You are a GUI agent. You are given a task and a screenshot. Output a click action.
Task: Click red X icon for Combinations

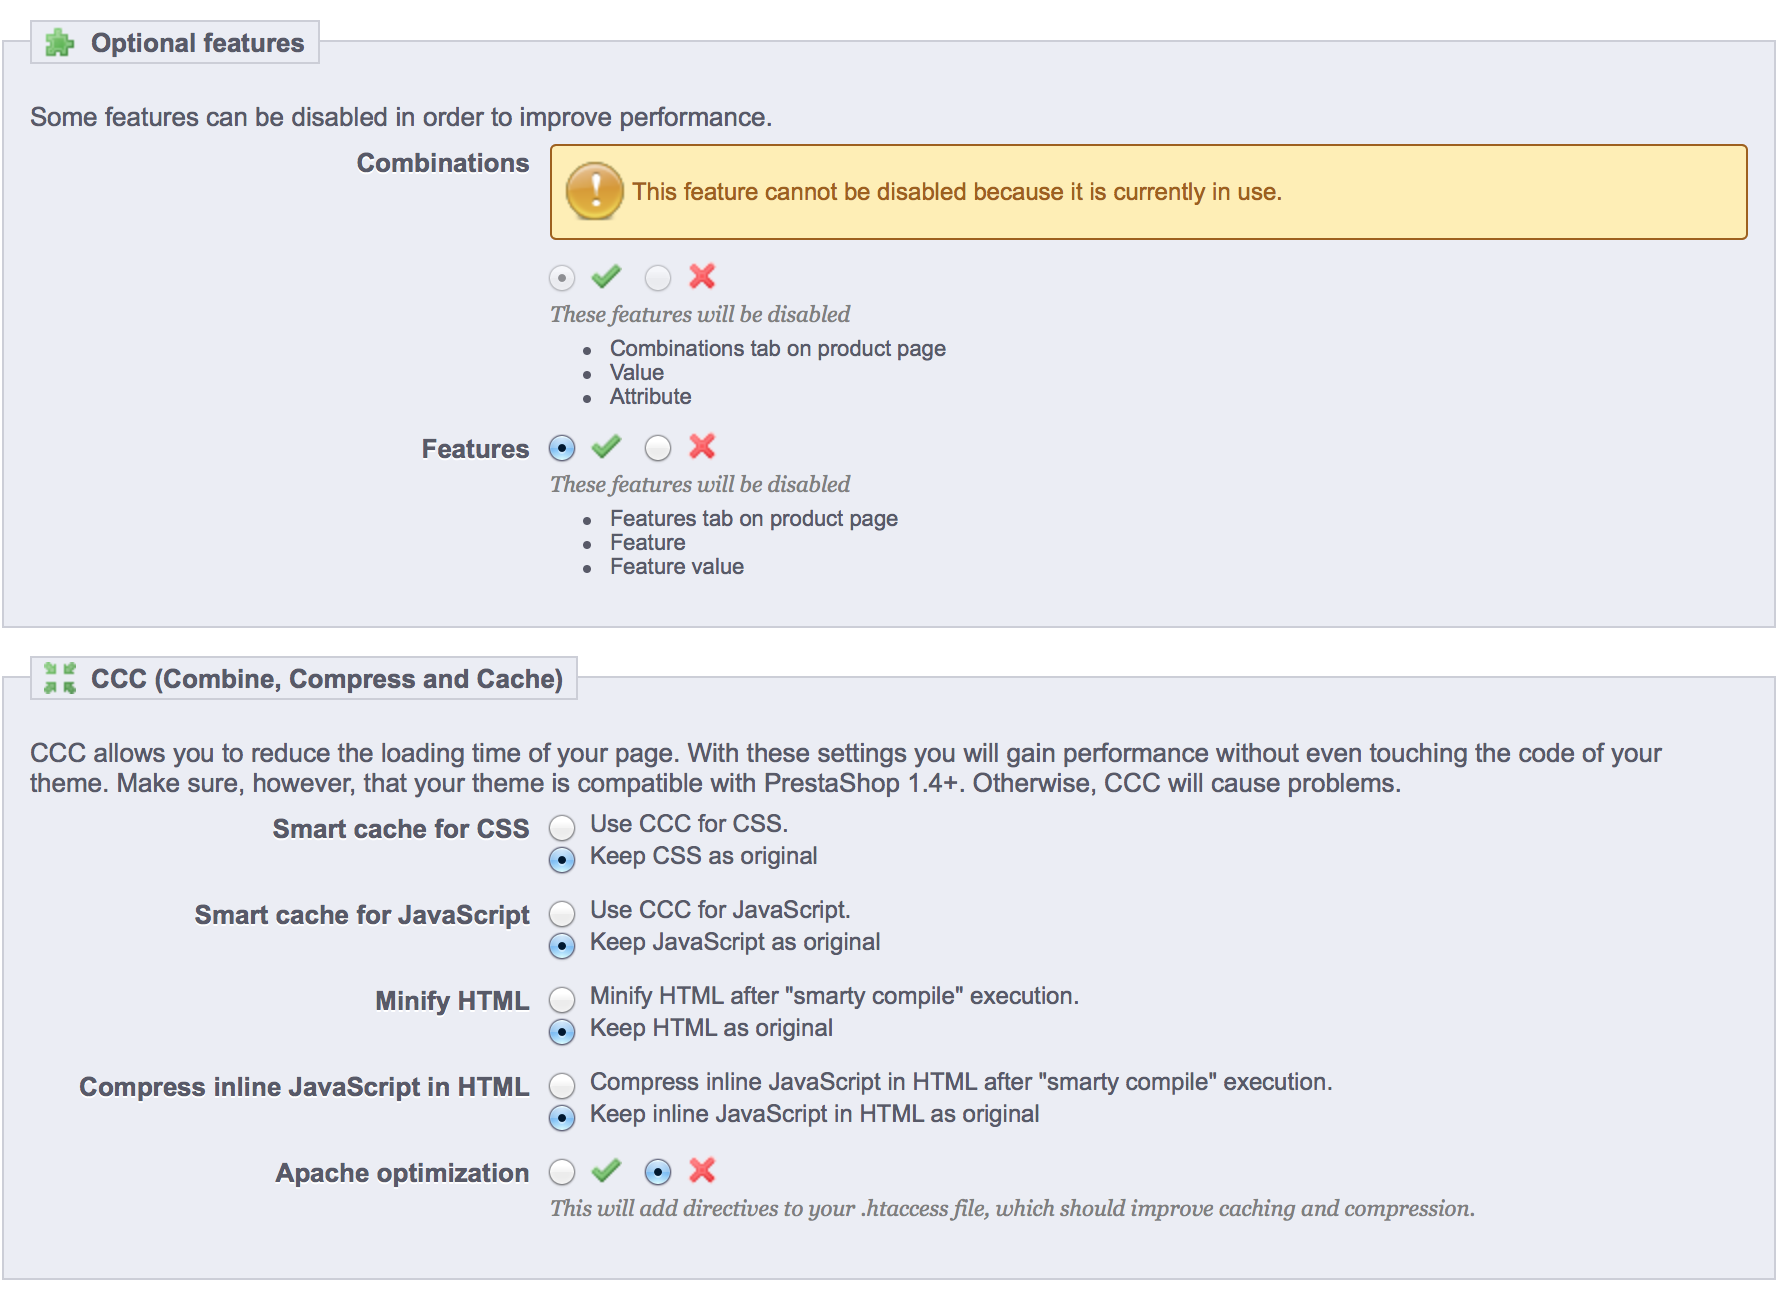pos(702,277)
